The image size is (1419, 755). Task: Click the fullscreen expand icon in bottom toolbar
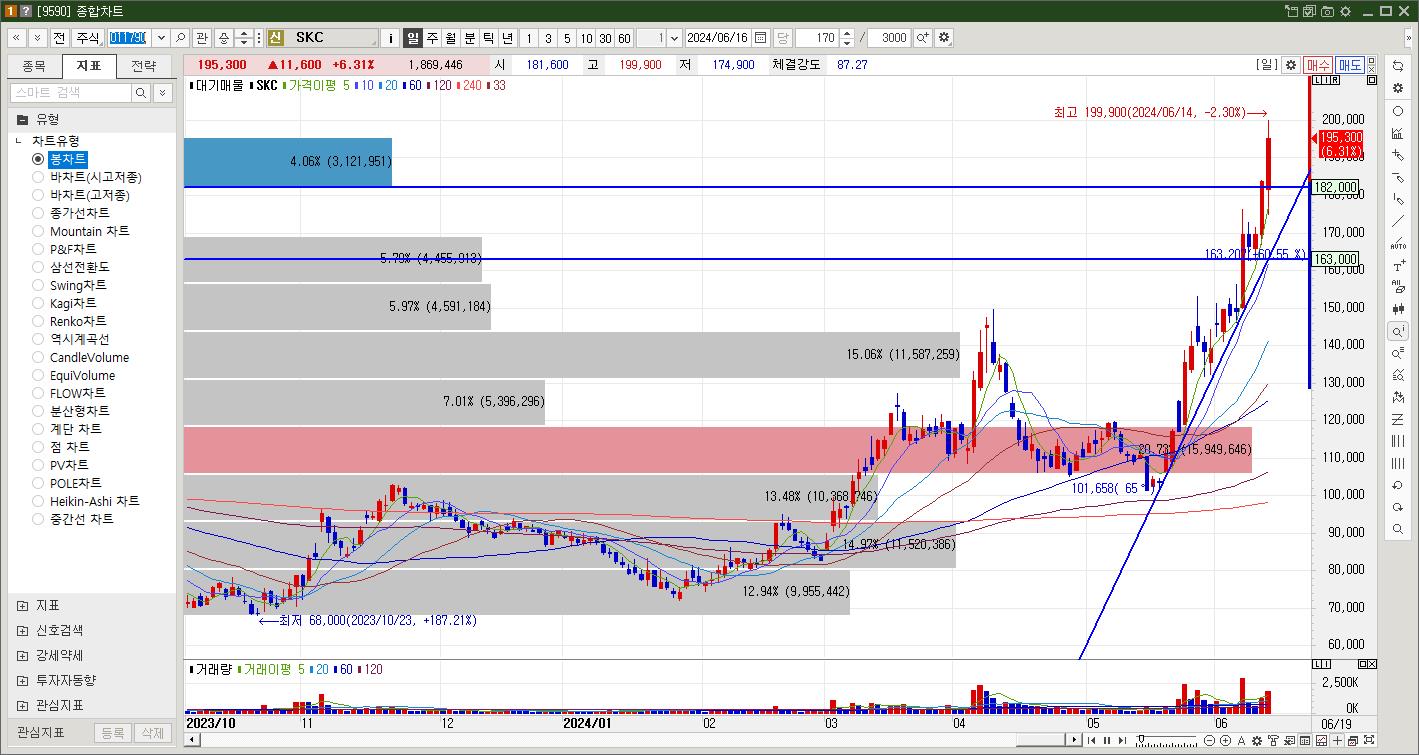[x=1367, y=740]
